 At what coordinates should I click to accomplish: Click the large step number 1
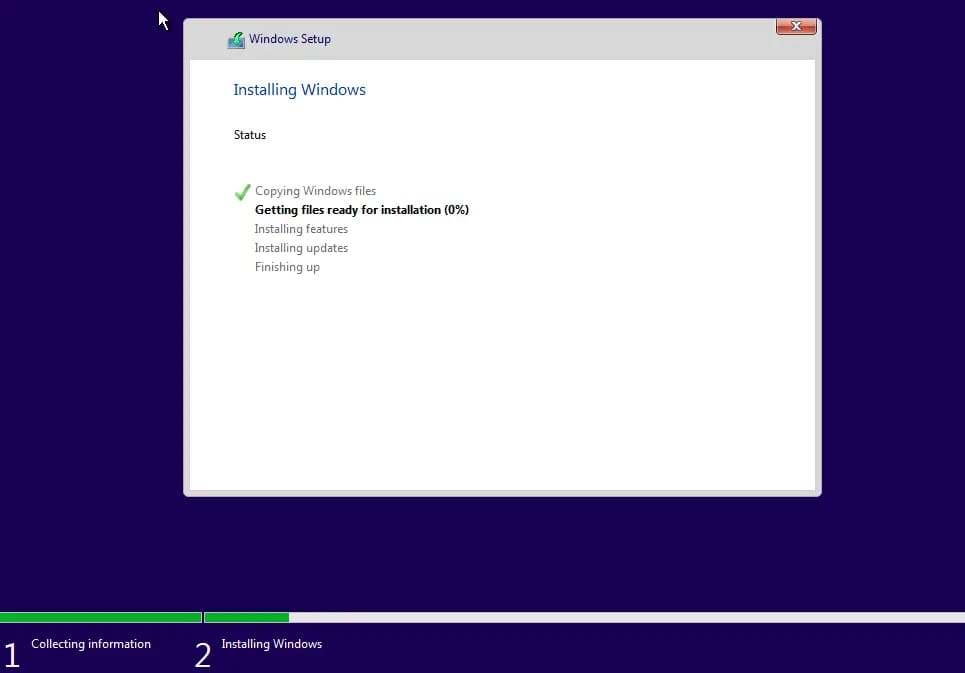tap(12, 656)
